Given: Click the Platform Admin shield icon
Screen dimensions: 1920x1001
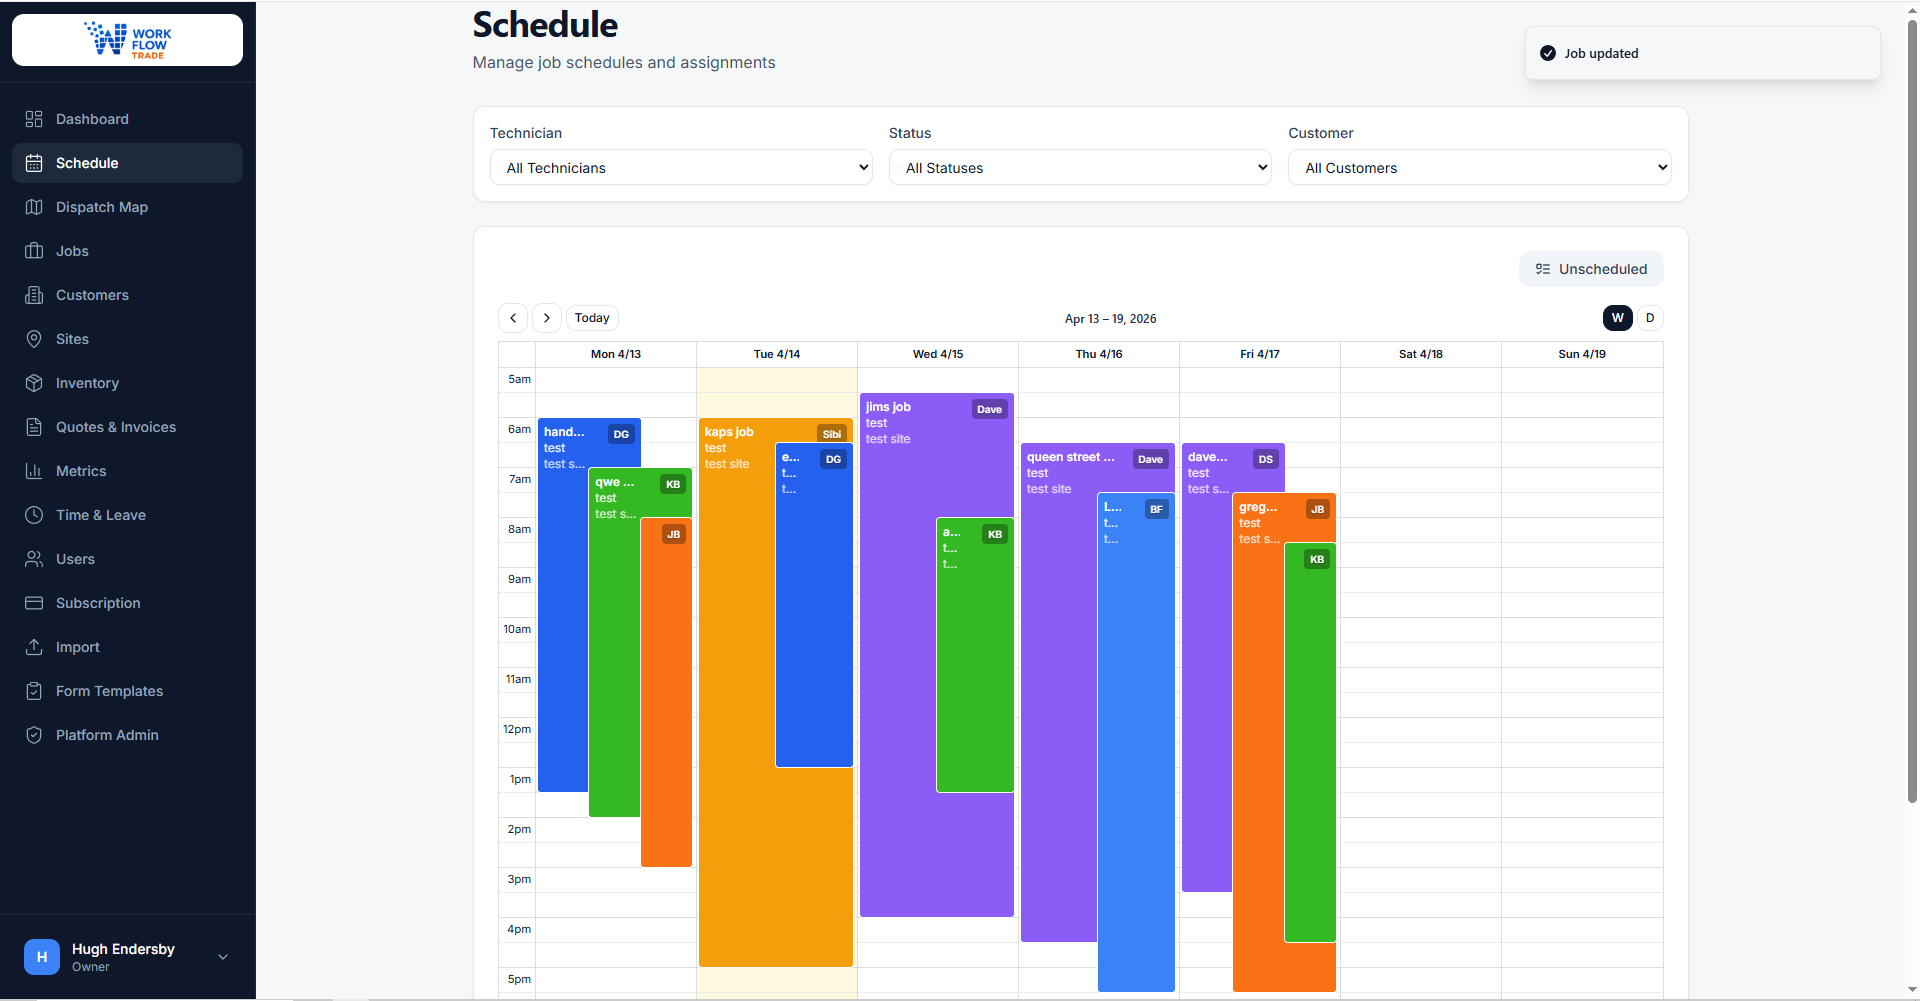Looking at the screenshot, I should [34, 735].
